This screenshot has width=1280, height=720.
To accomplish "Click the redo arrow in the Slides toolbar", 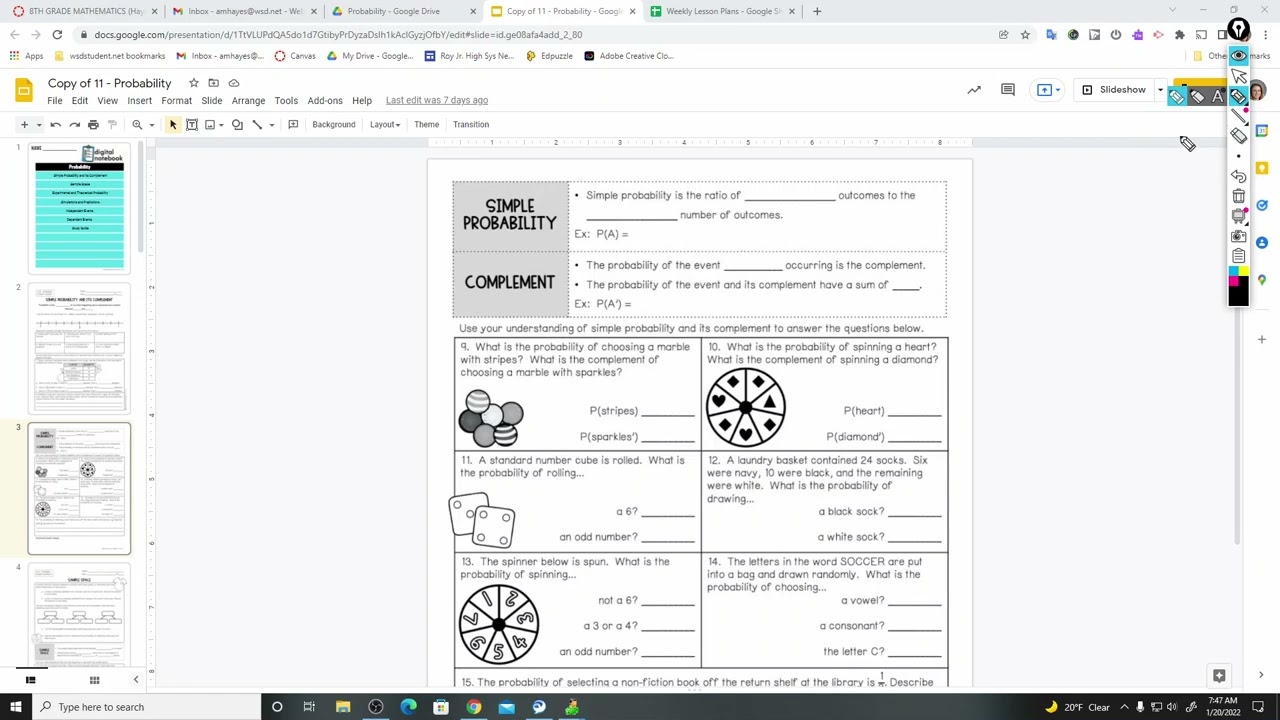I will [74, 125].
